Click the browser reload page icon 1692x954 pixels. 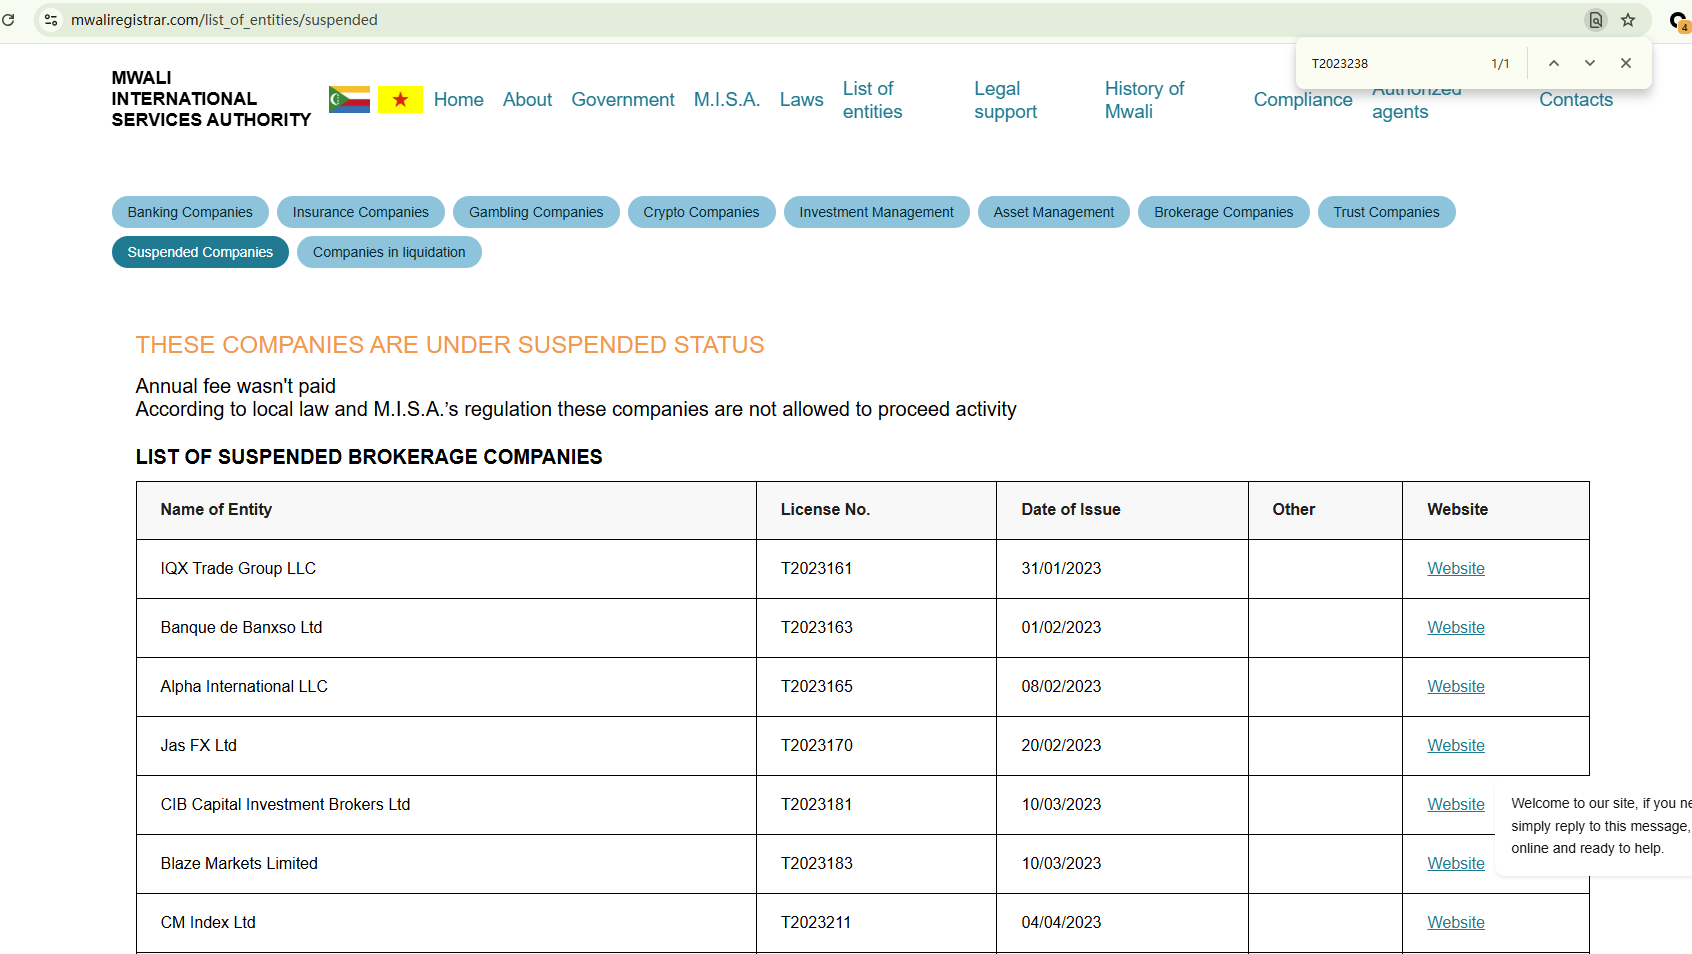8,20
